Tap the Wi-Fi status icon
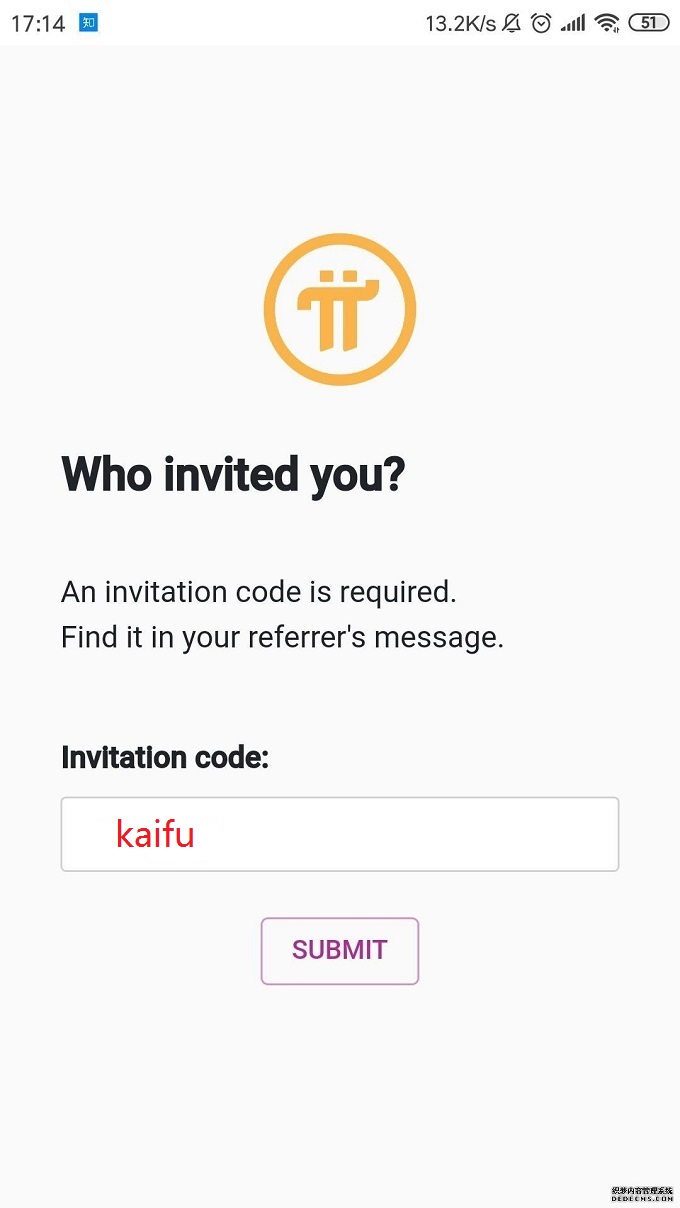Viewport: 680px width, 1208px height. point(607,23)
